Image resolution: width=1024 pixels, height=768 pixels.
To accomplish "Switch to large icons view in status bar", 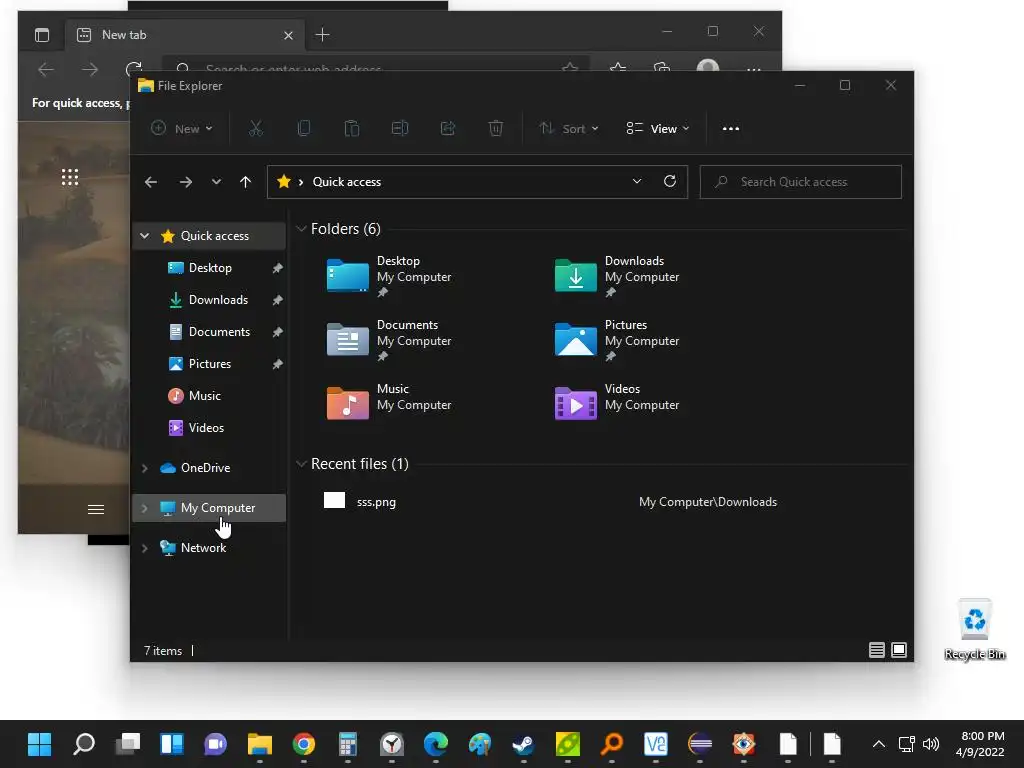I will tap(899, 650).
